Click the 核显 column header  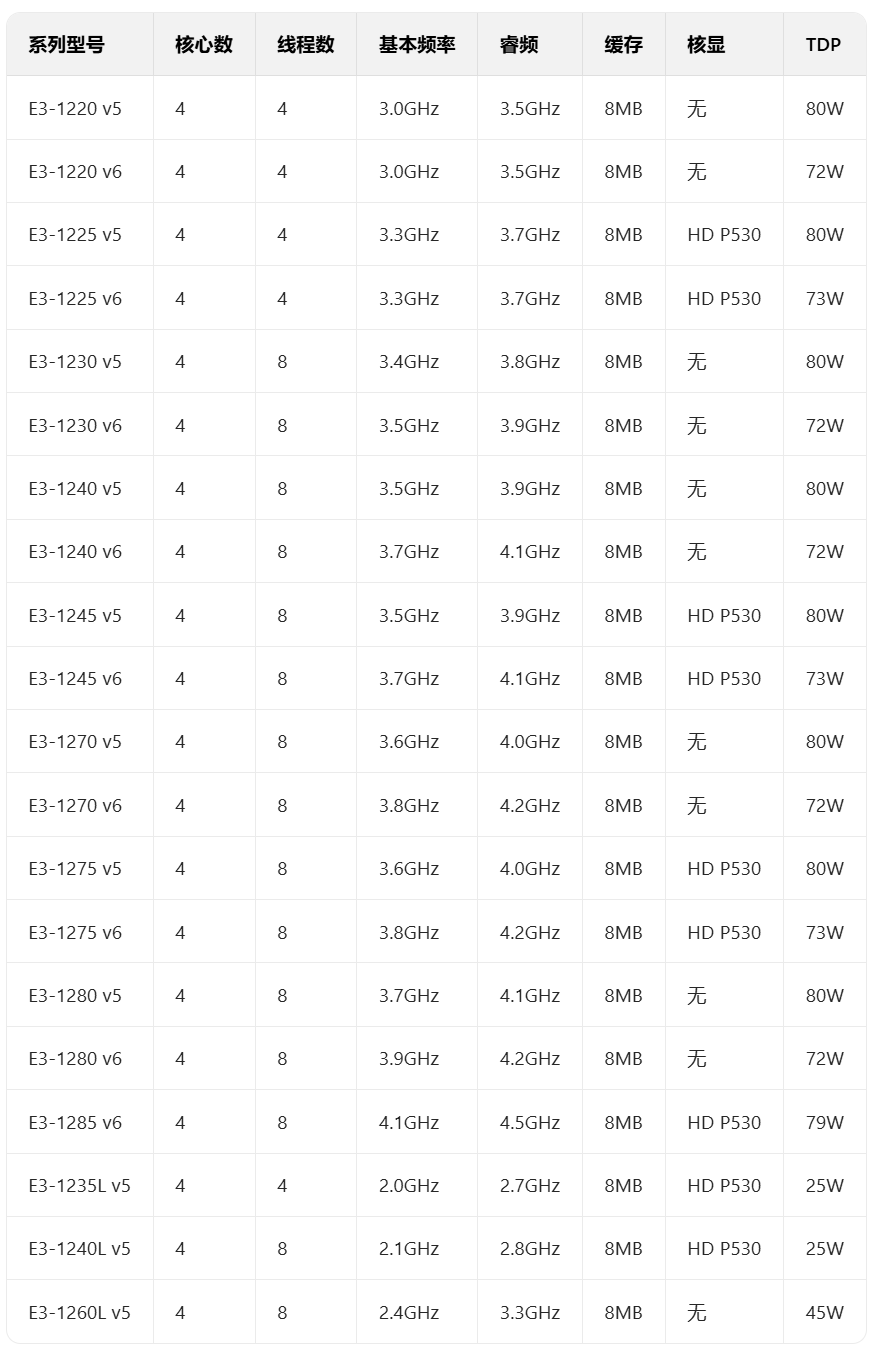pos(706,44)
